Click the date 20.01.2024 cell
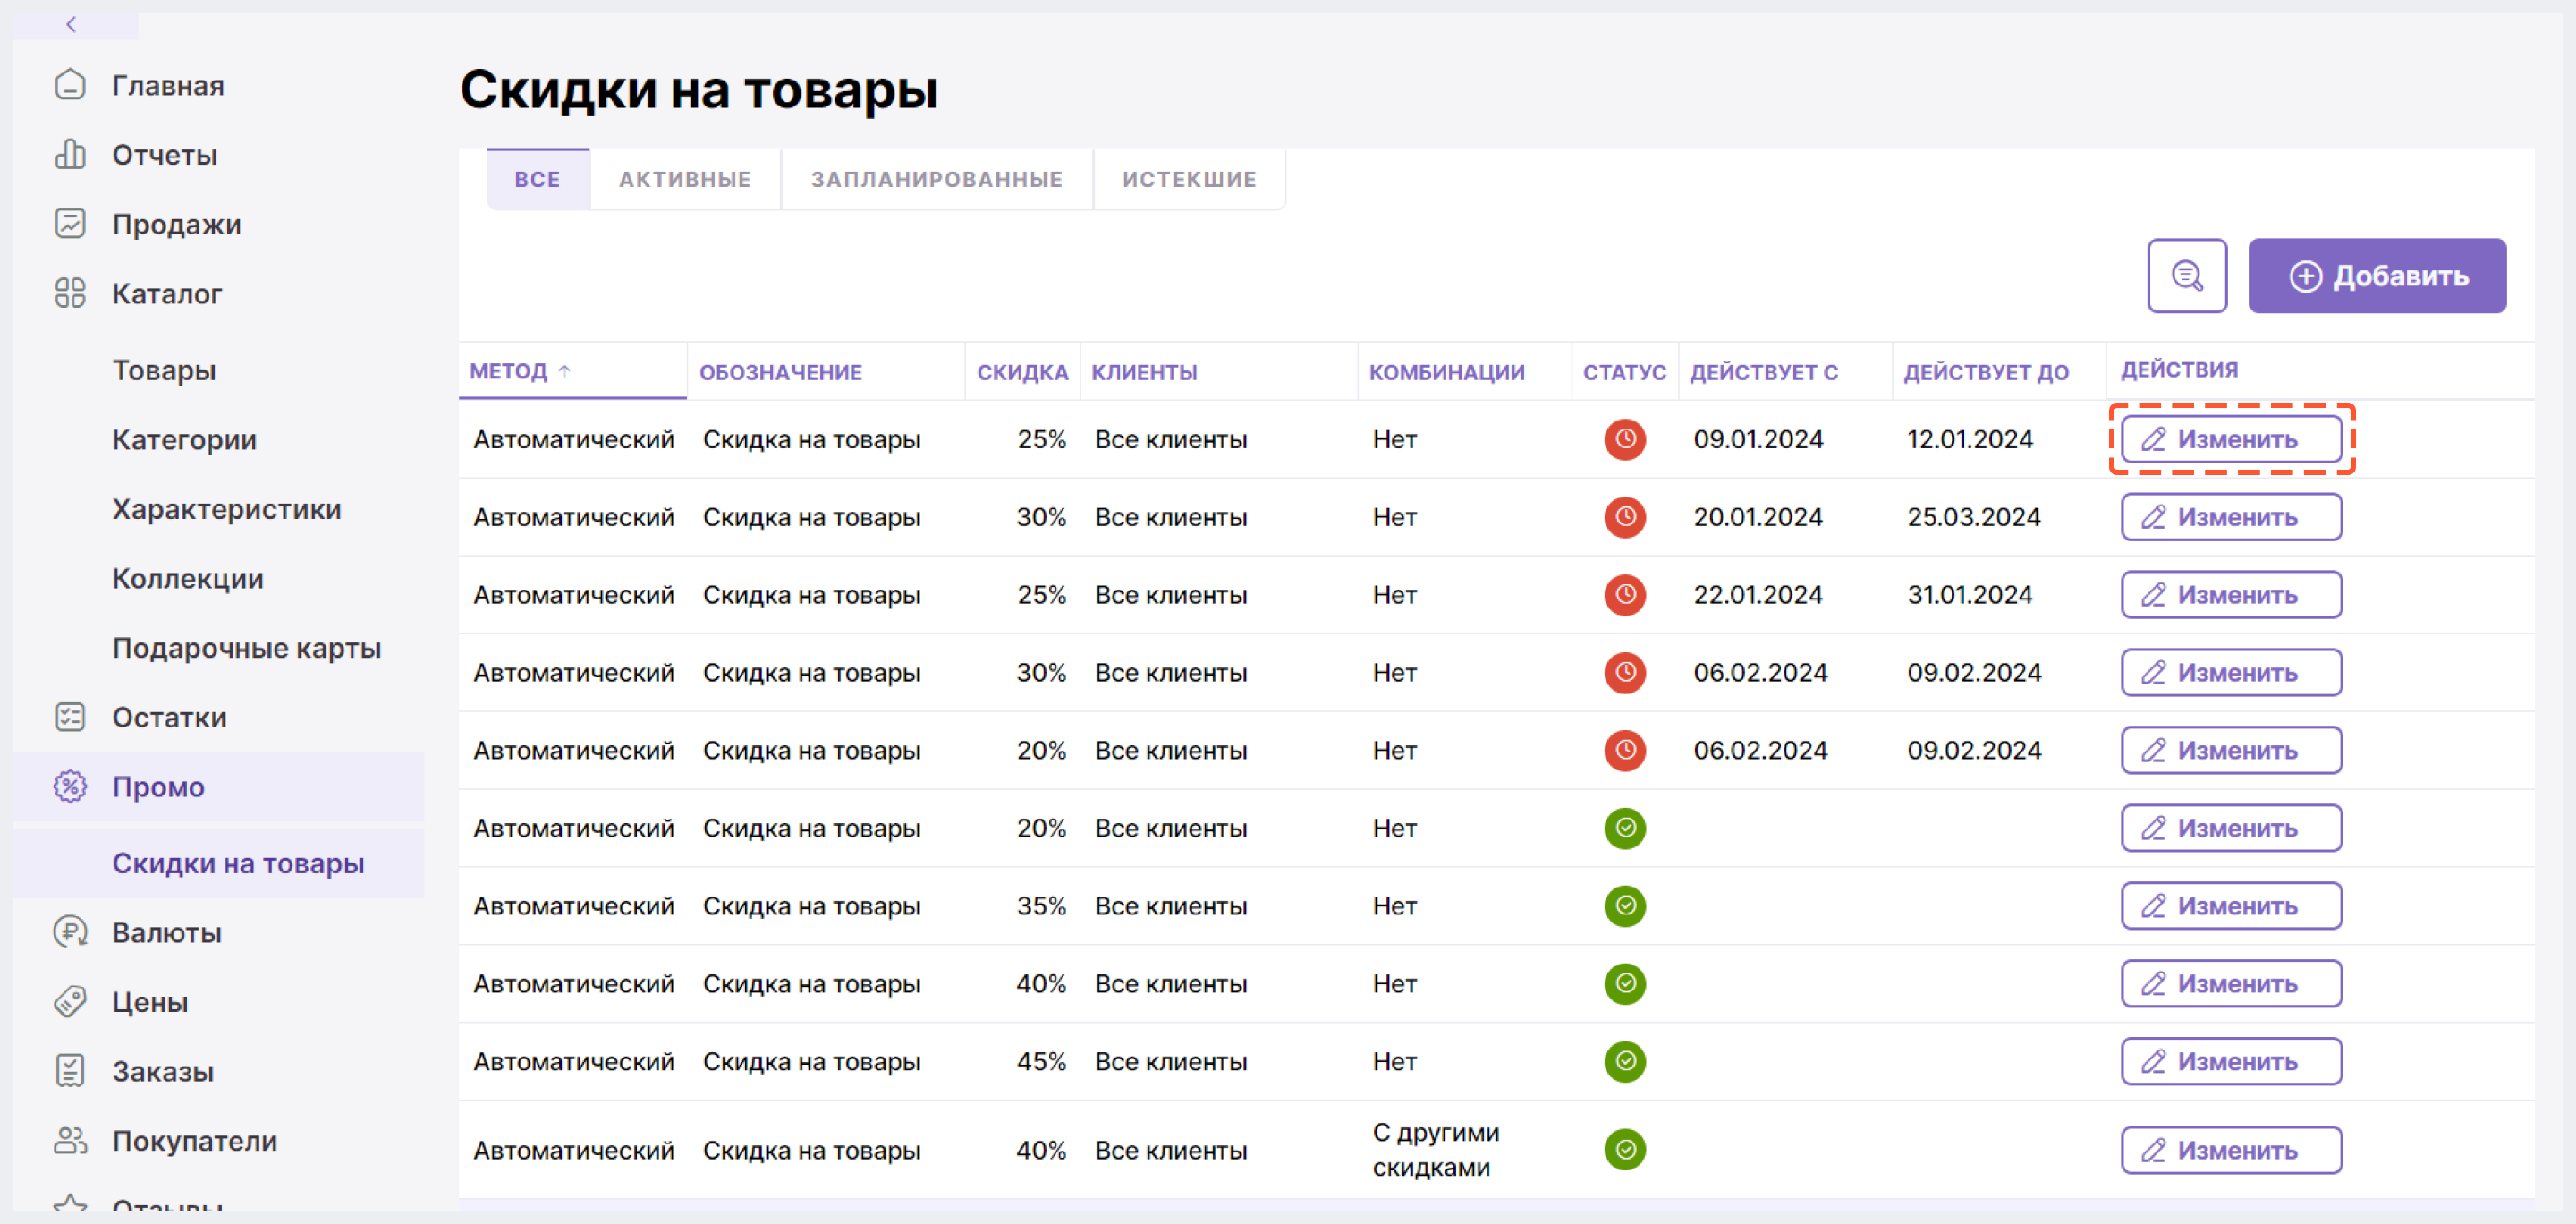 (x=1757, y=517)
